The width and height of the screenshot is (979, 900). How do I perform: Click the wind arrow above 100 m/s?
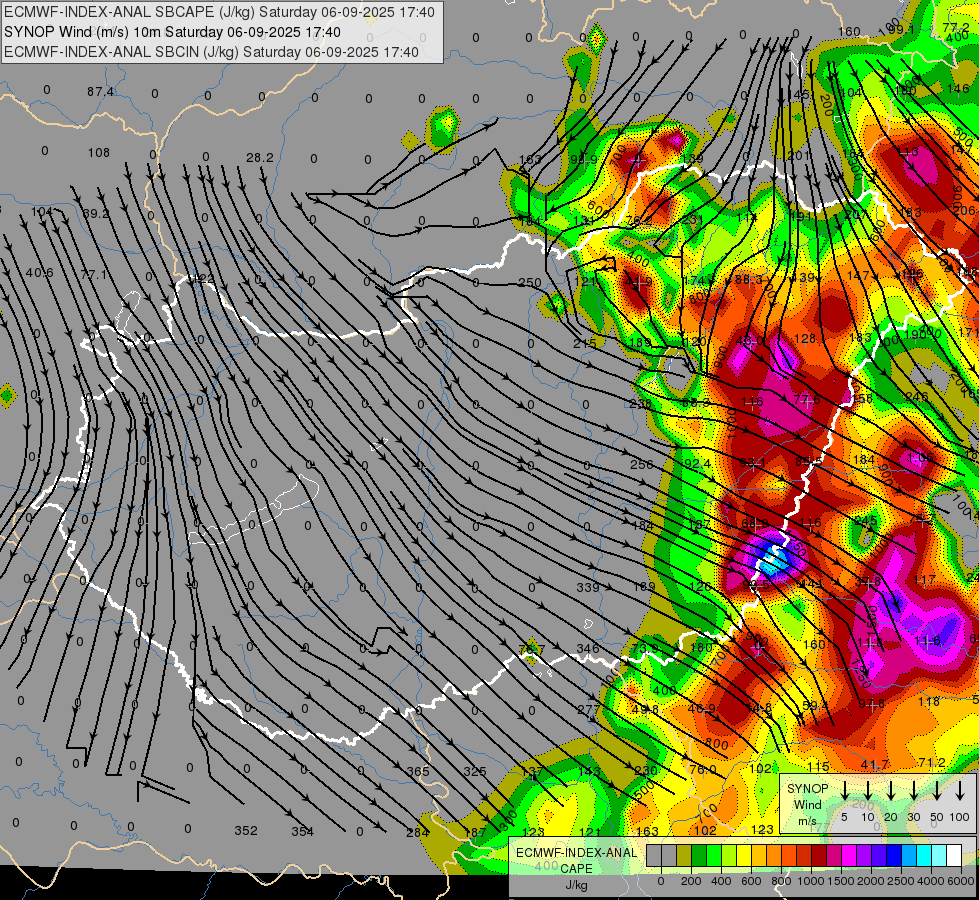(x=960, y=790)
